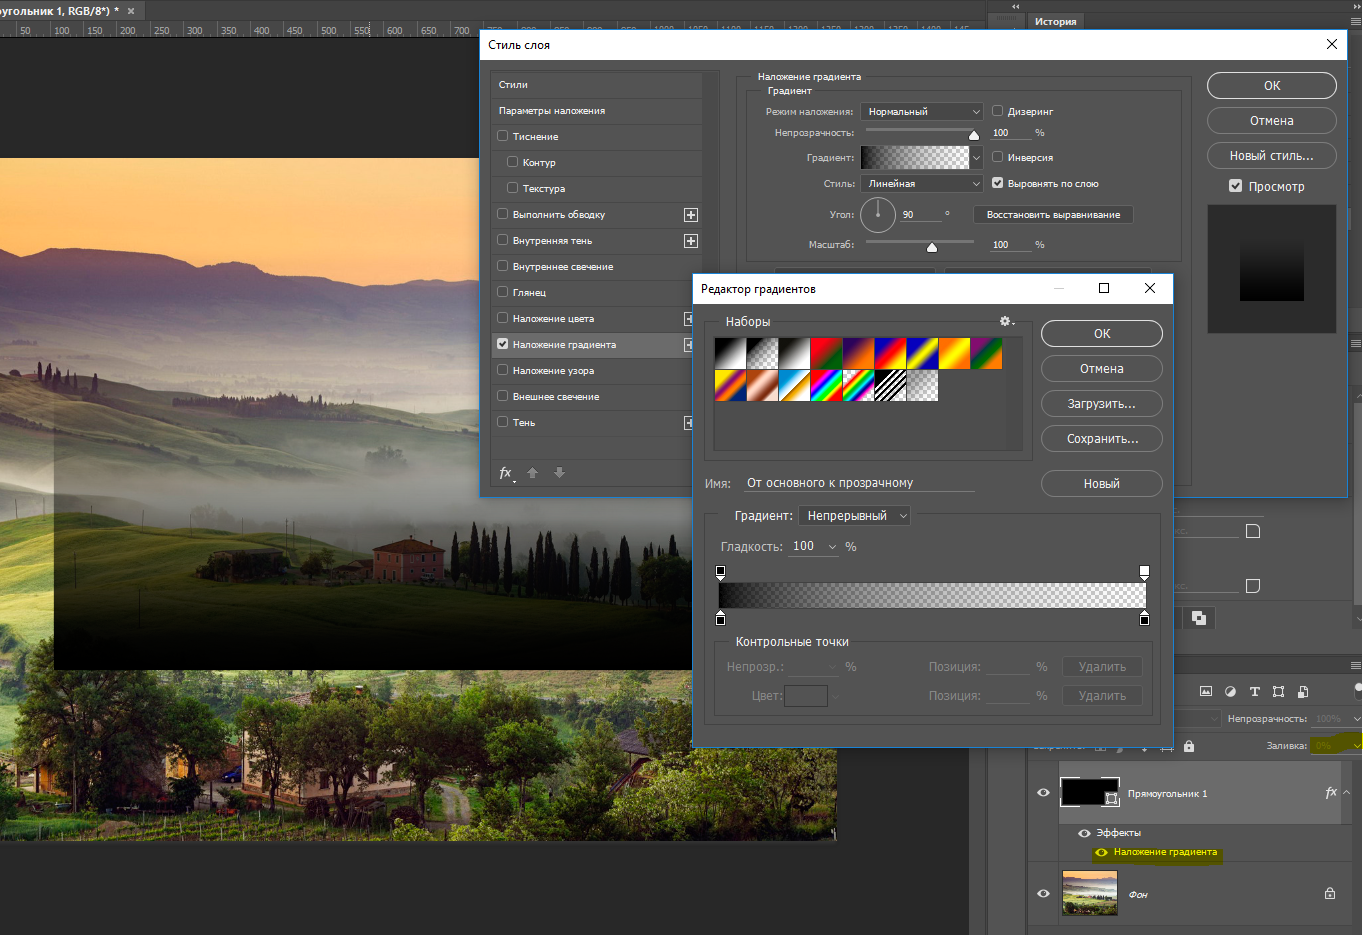Screen dimensions: 1363x935
Task: Expand the Стиль Линейная dropdown
Action: pos(922,184)
